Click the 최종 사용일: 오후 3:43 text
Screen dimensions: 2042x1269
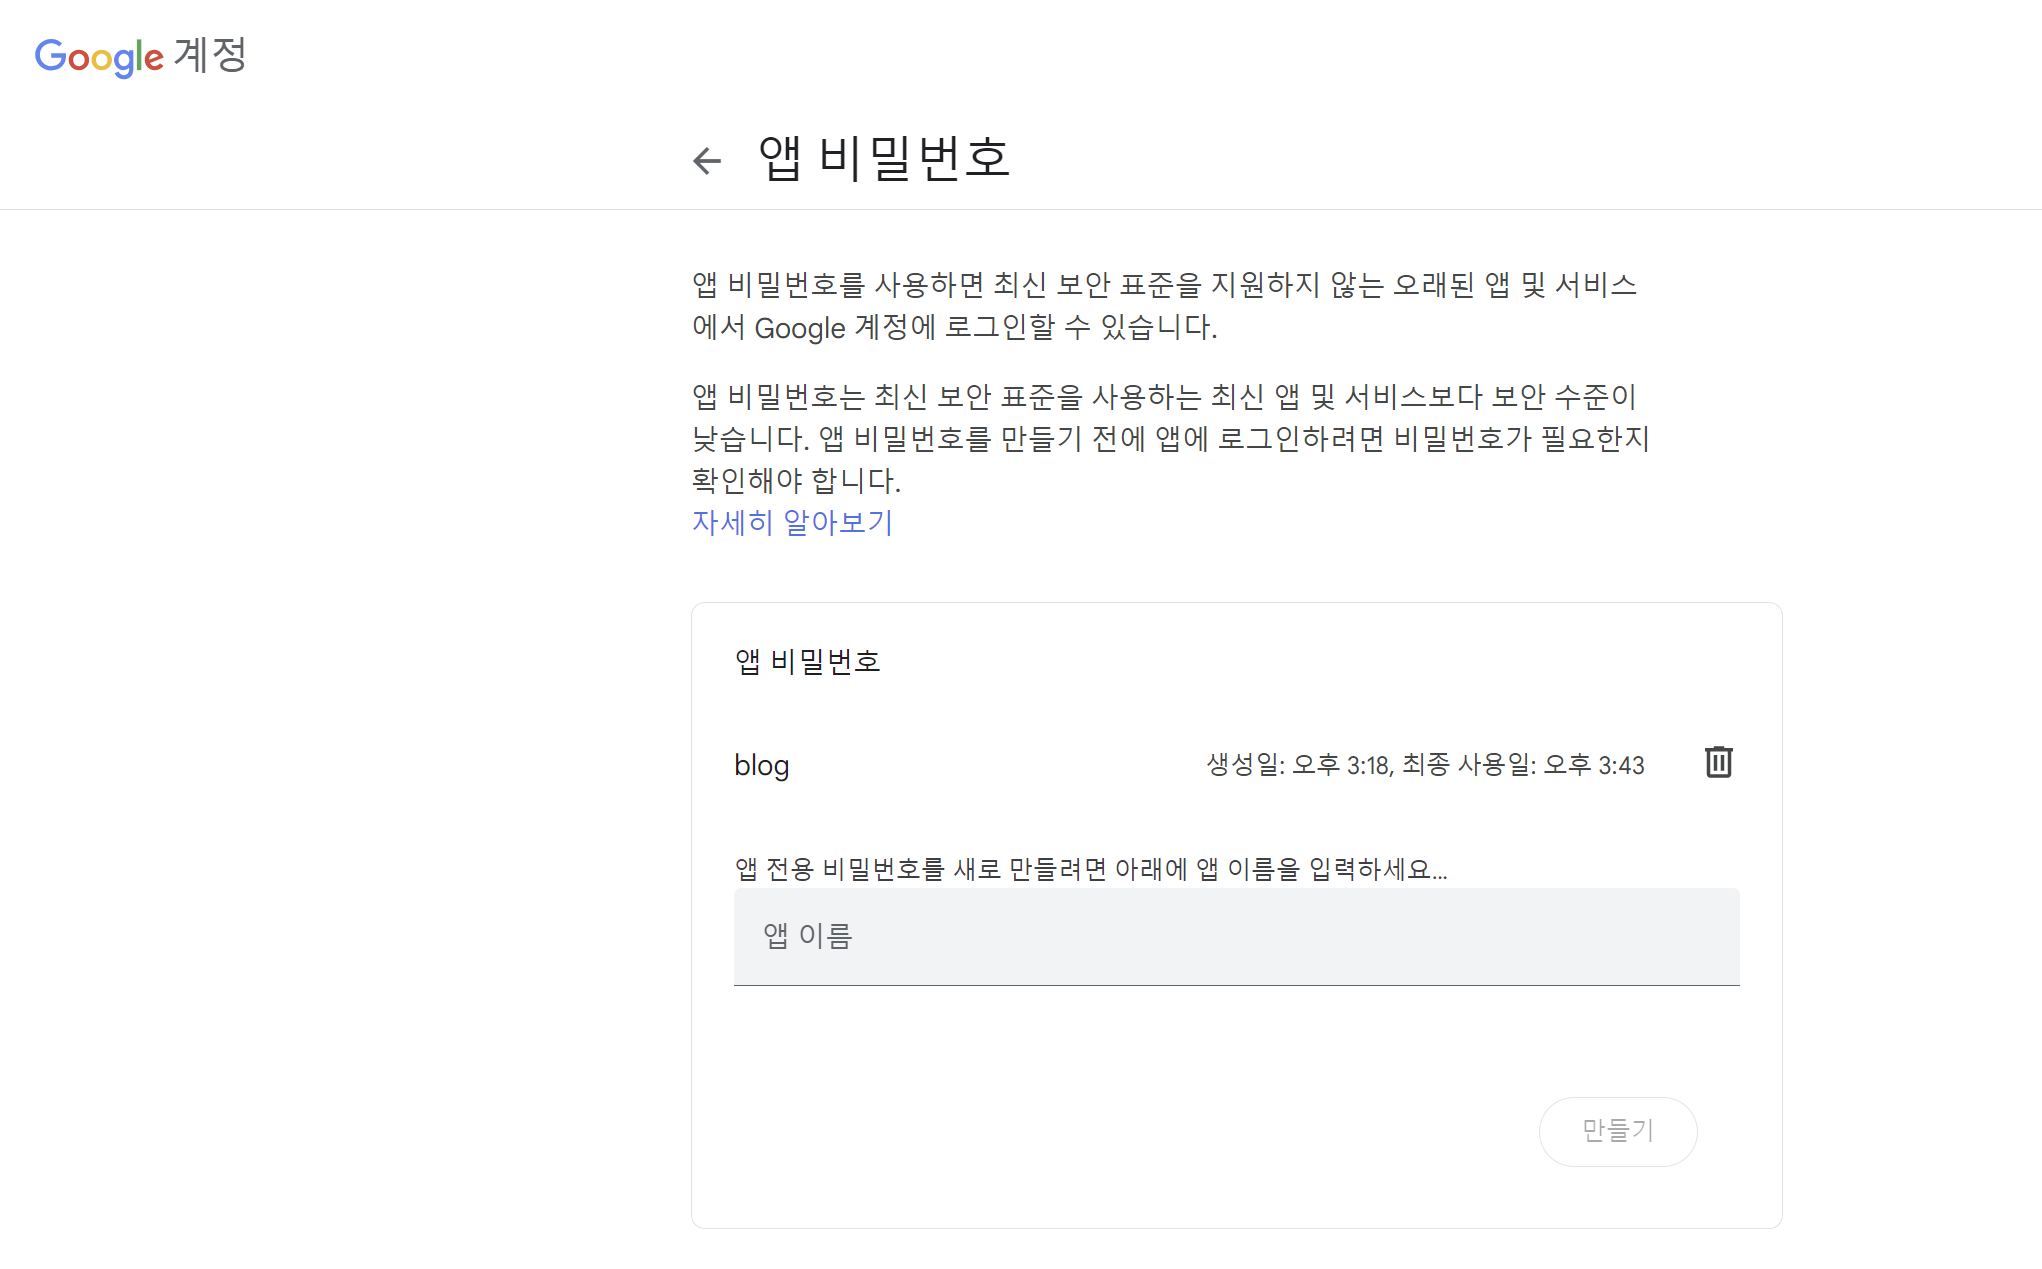pos(1523,766)
